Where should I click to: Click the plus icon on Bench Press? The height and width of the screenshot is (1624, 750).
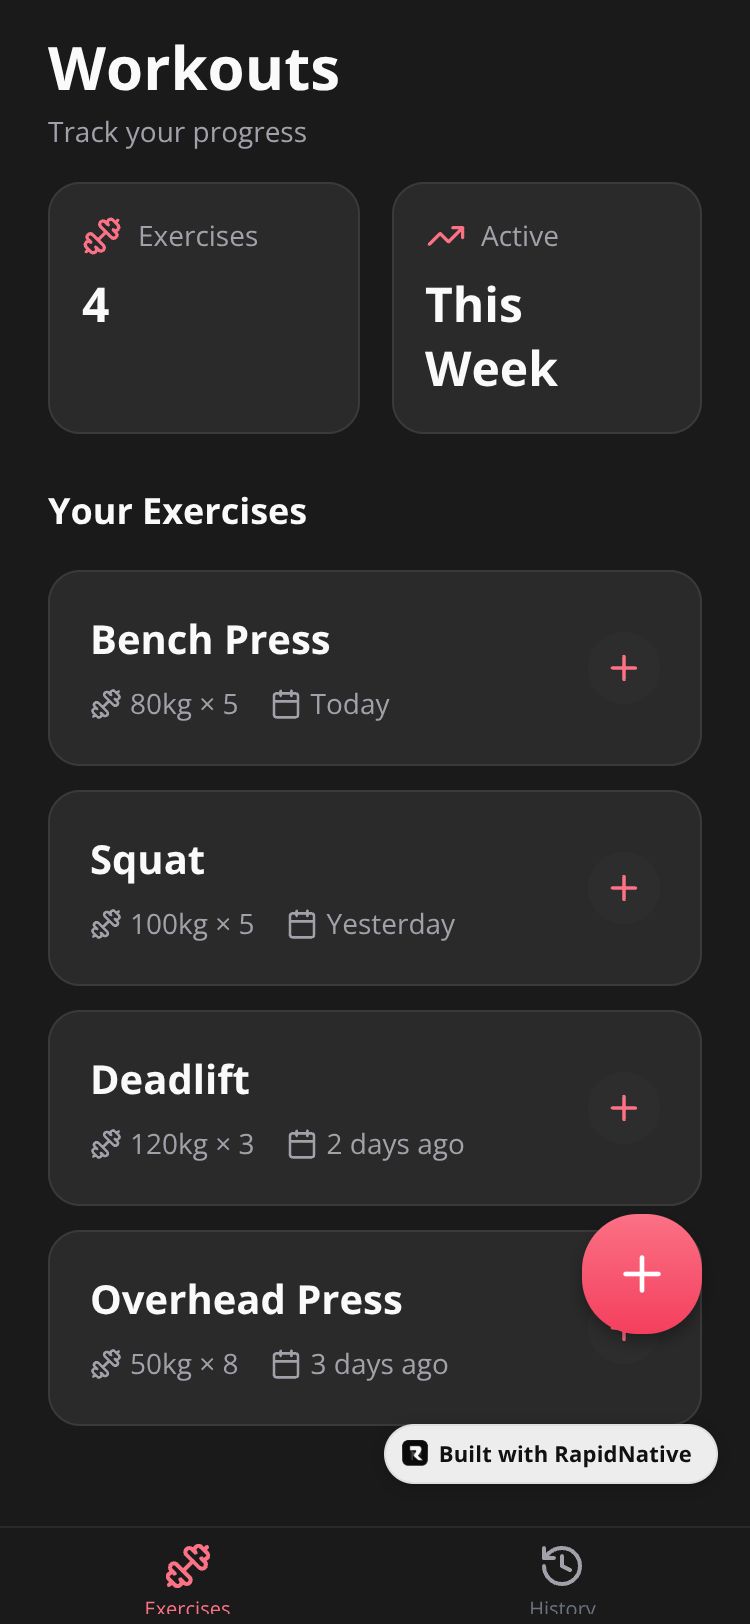point(623,668)
